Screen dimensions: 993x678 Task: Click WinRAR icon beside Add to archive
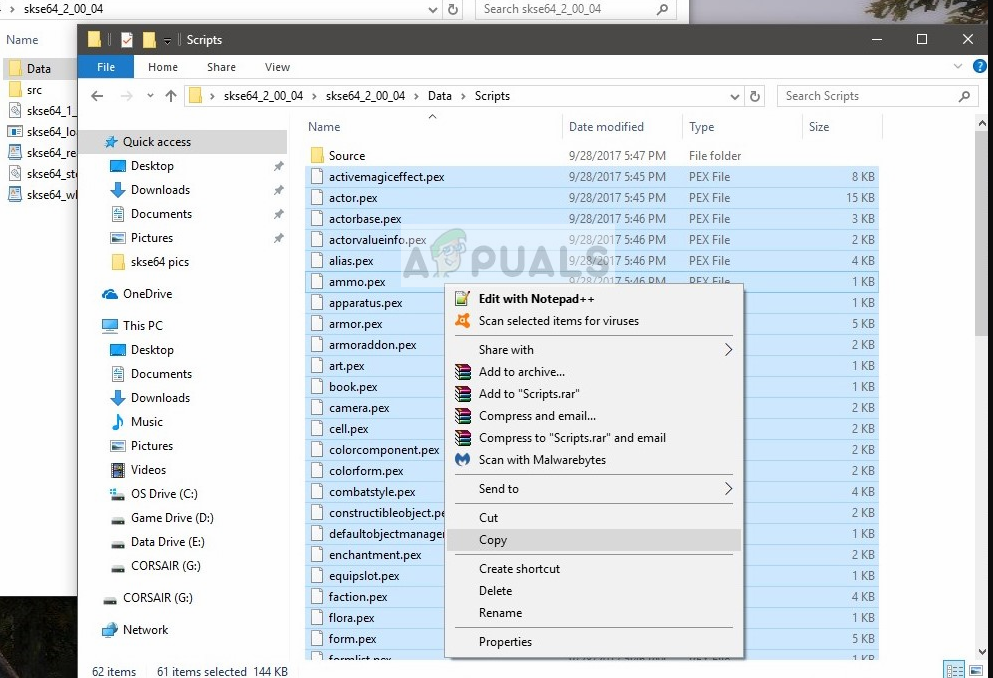[x=463, y=372]
